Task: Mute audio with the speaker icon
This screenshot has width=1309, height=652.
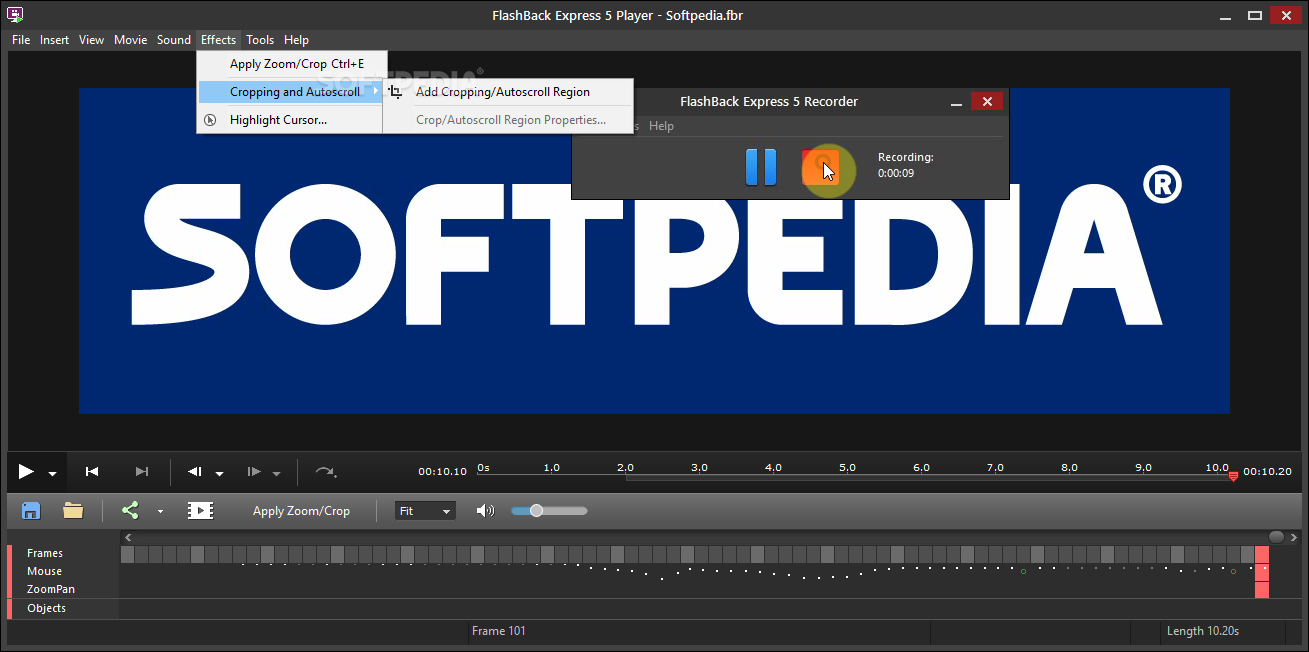Action: 485,510
